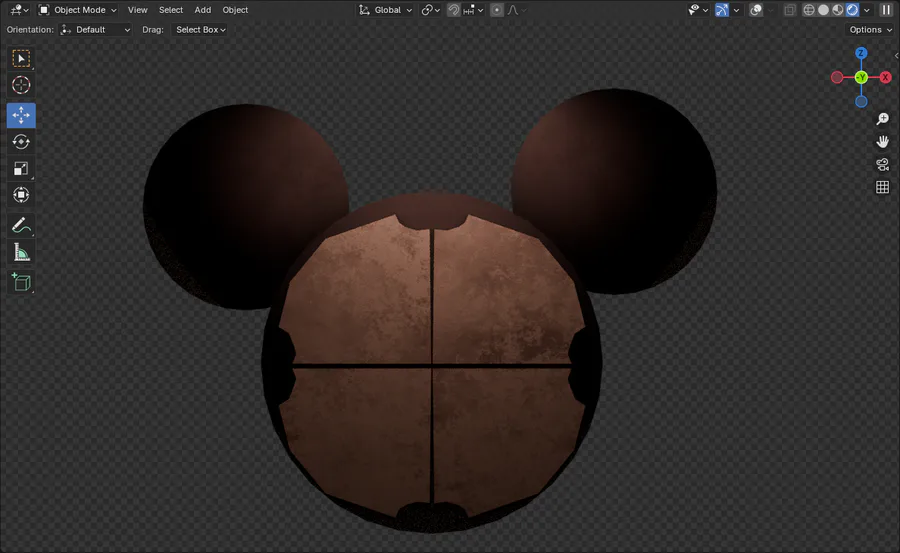The width and height of the screenshot is (900, 553).
Task: Select the Measure tool
Action: click(x=21, y=252)
